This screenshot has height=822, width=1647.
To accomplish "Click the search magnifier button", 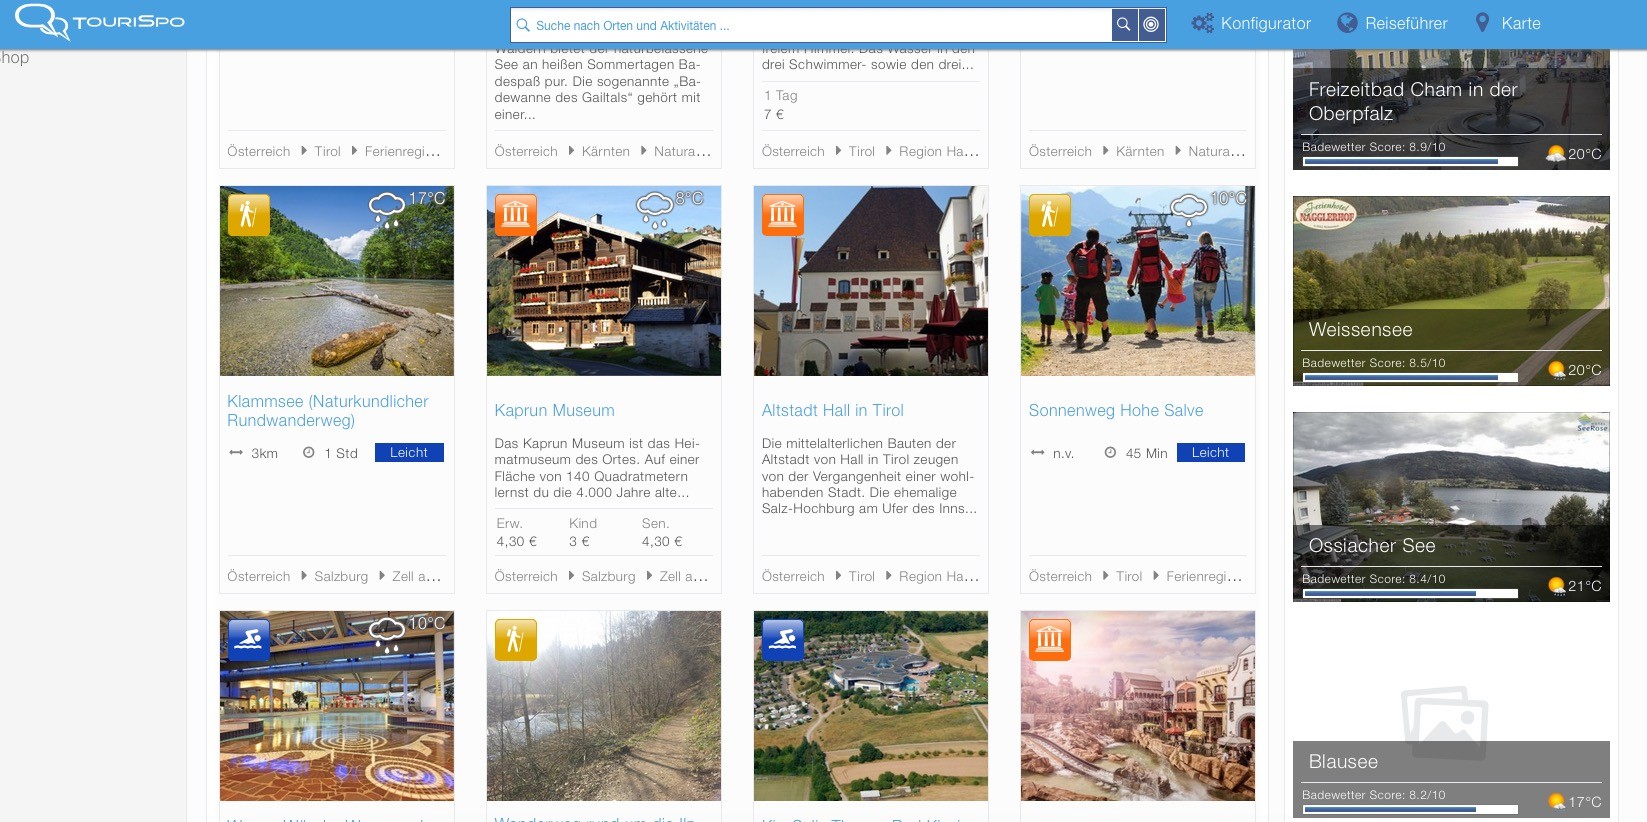I will coord(1124,25).
